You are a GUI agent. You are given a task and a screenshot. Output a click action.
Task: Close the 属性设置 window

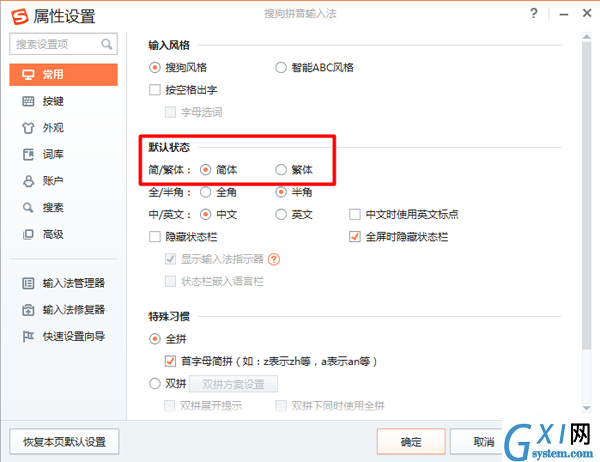point(587,13)
